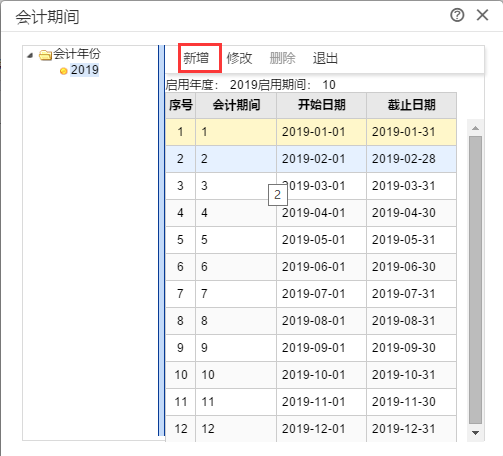
Task: Click the scrollbar up arrow
Action: click(x=476, y=128)
